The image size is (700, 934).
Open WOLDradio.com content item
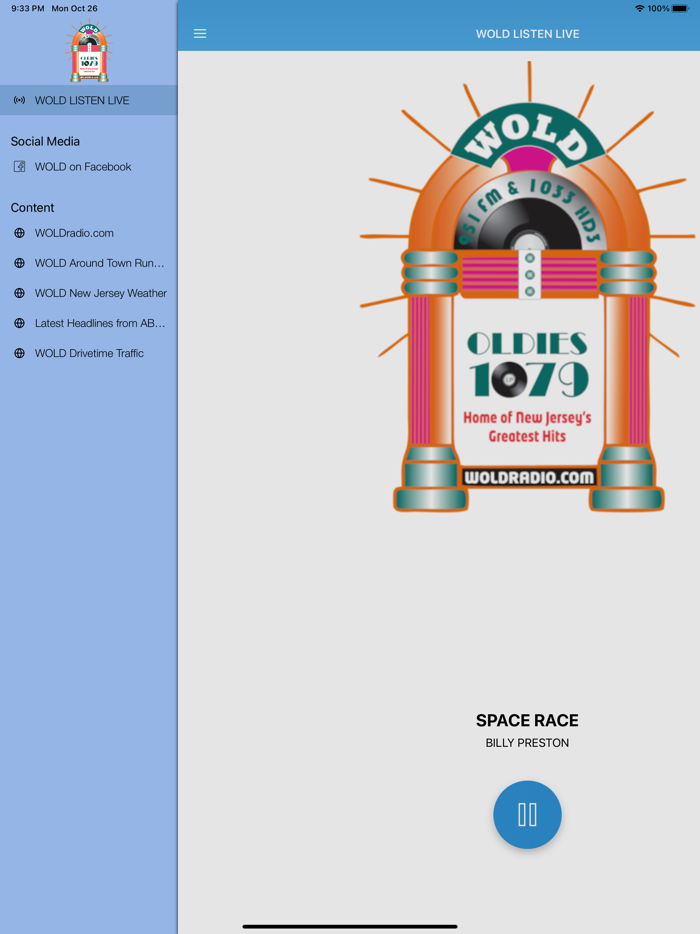click(89, 233)
